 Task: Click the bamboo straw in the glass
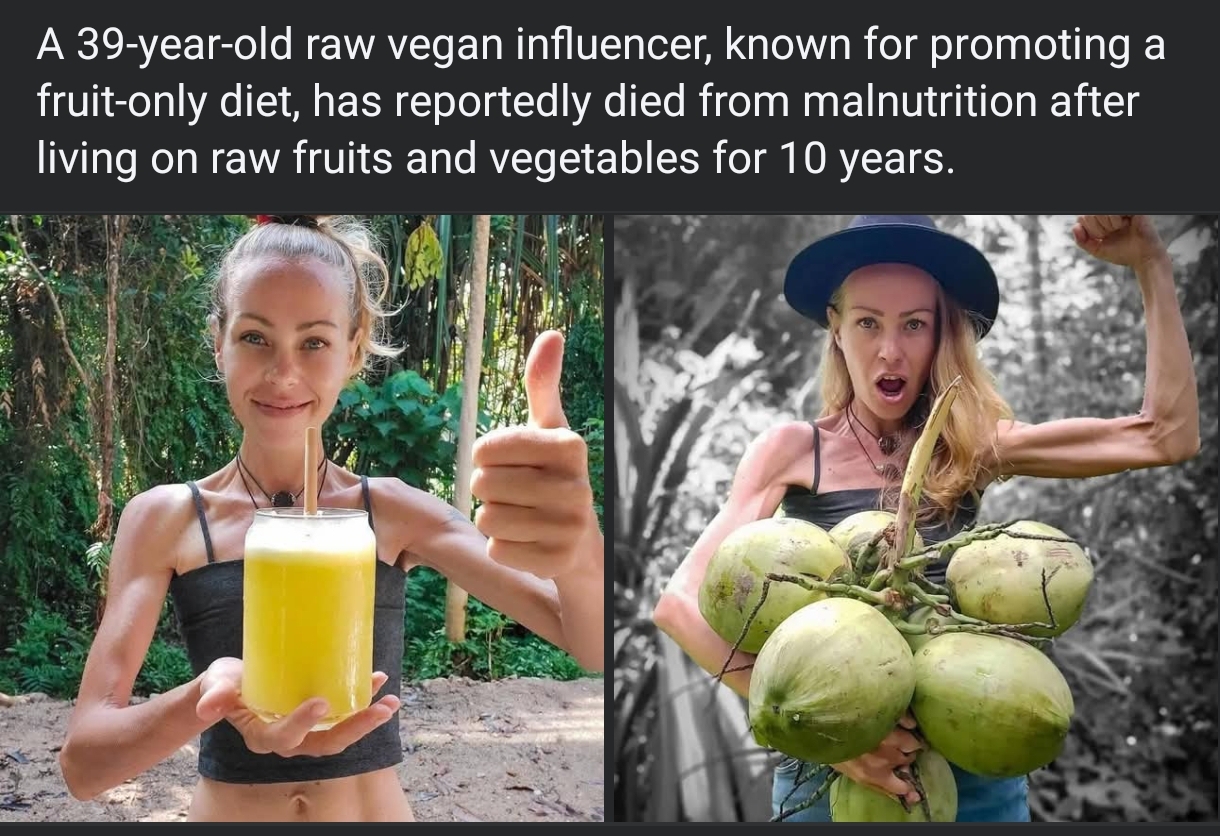pyautogui.click(x=312, y=470)
